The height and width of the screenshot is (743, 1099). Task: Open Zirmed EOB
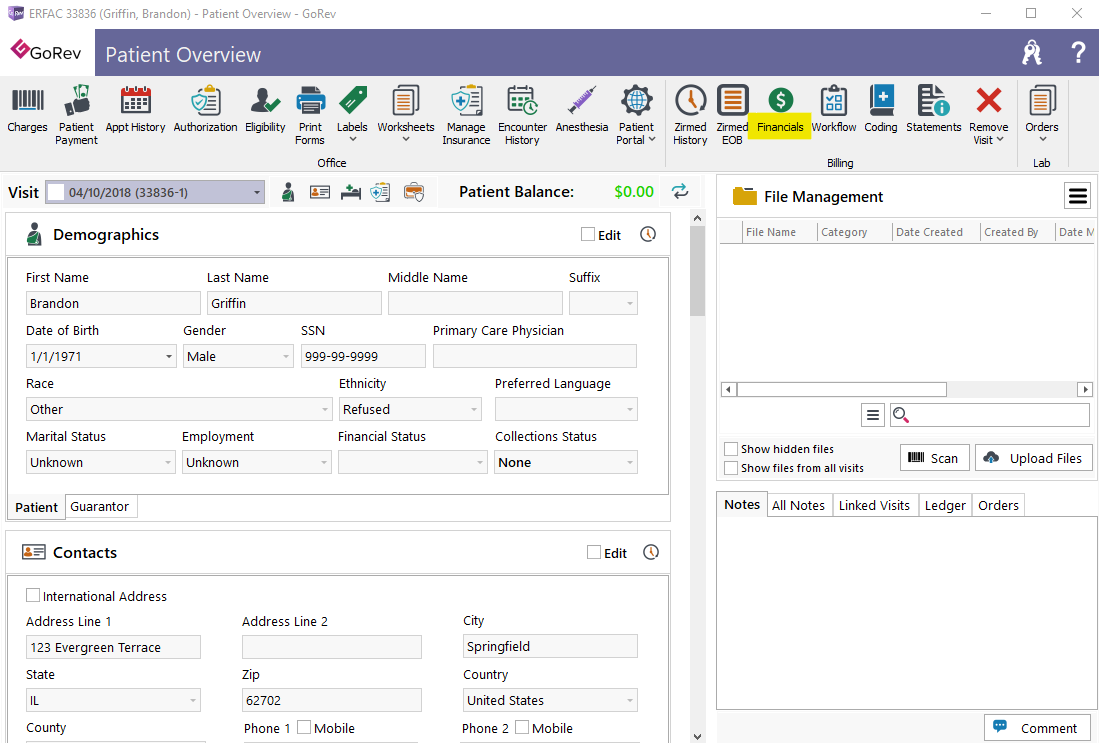[x=732, y=115]
